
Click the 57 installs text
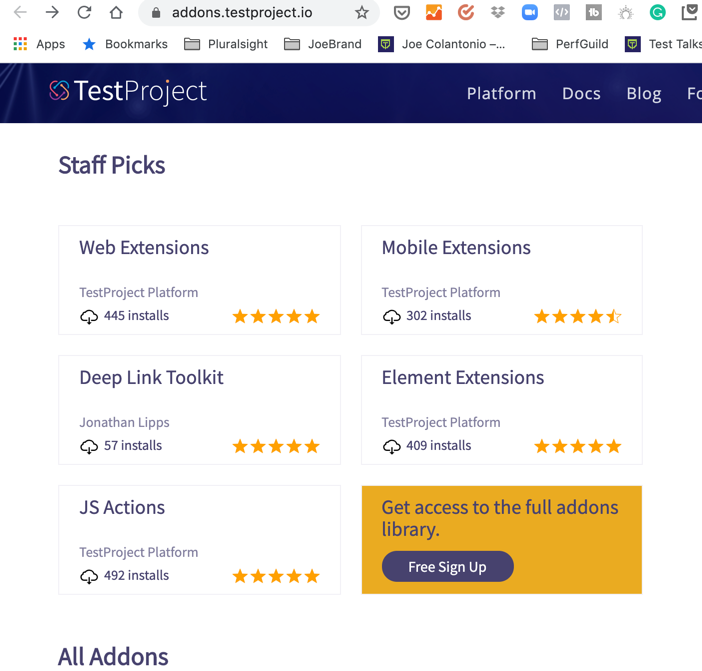click(x=133, y=445)
